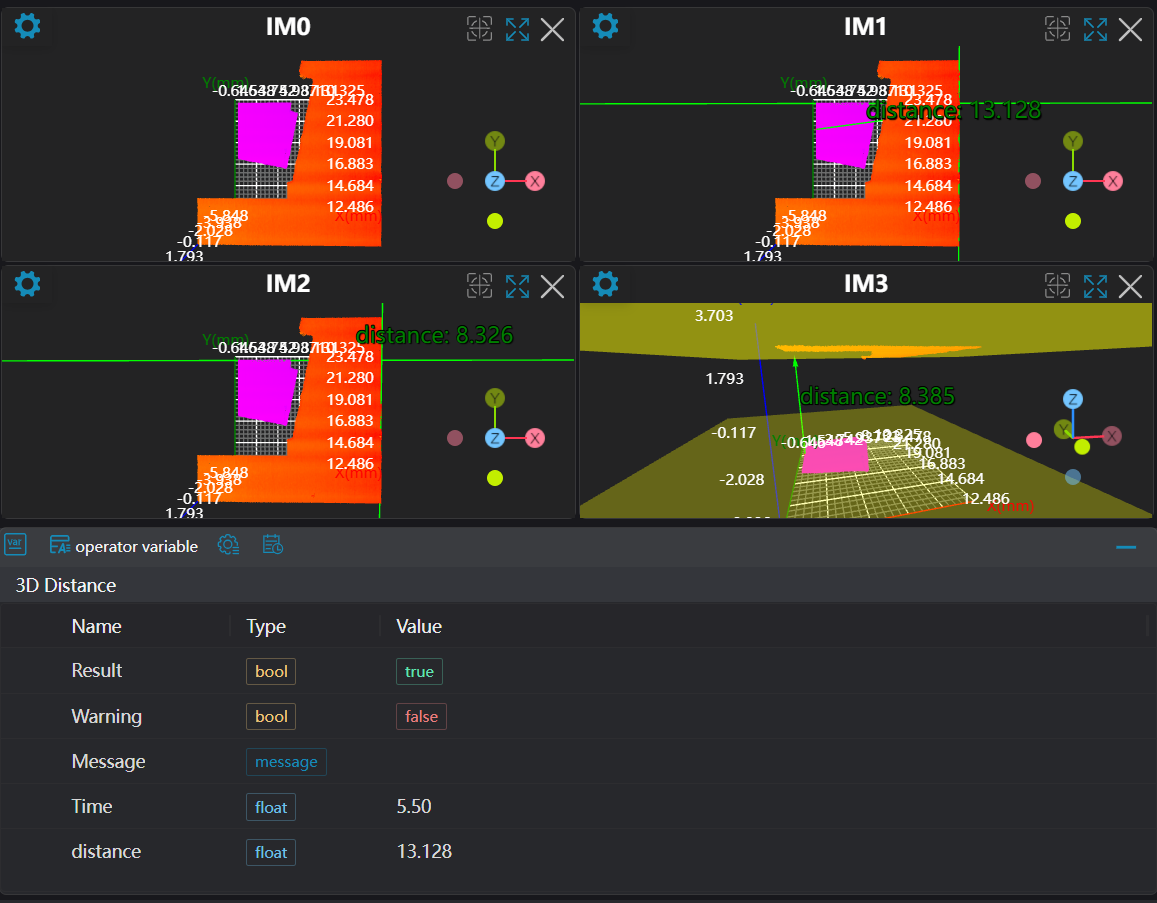The height and width of the screenshot is (903, 1157).
Task: Collapse the output panel with minus button
Action: [1126, 547]
